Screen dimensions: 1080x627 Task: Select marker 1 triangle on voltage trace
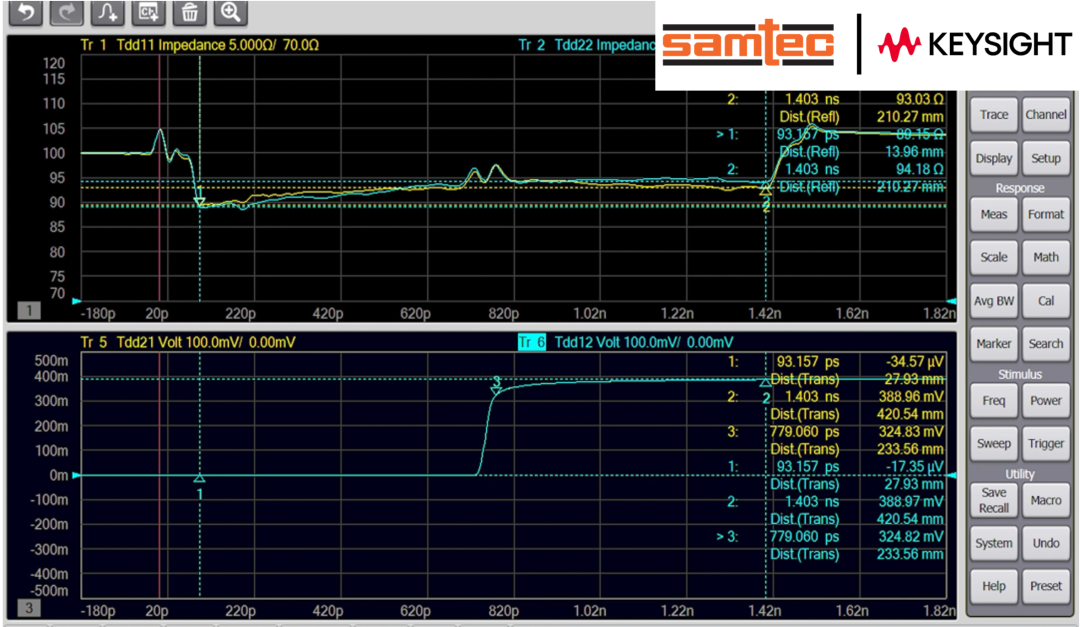(200, 478)
